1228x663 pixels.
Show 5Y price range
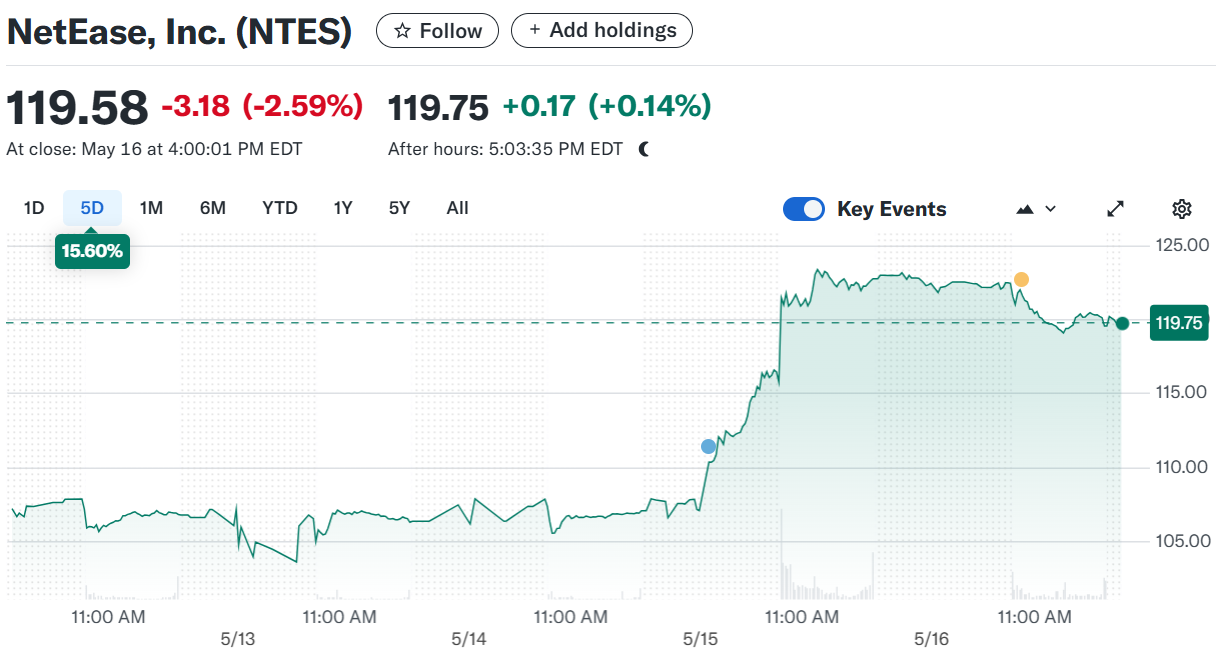pos(399,208)
